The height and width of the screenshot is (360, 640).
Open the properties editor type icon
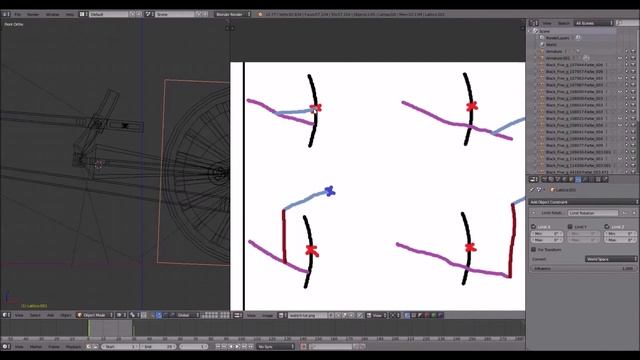pyautogui.click(x=533, y=180)
